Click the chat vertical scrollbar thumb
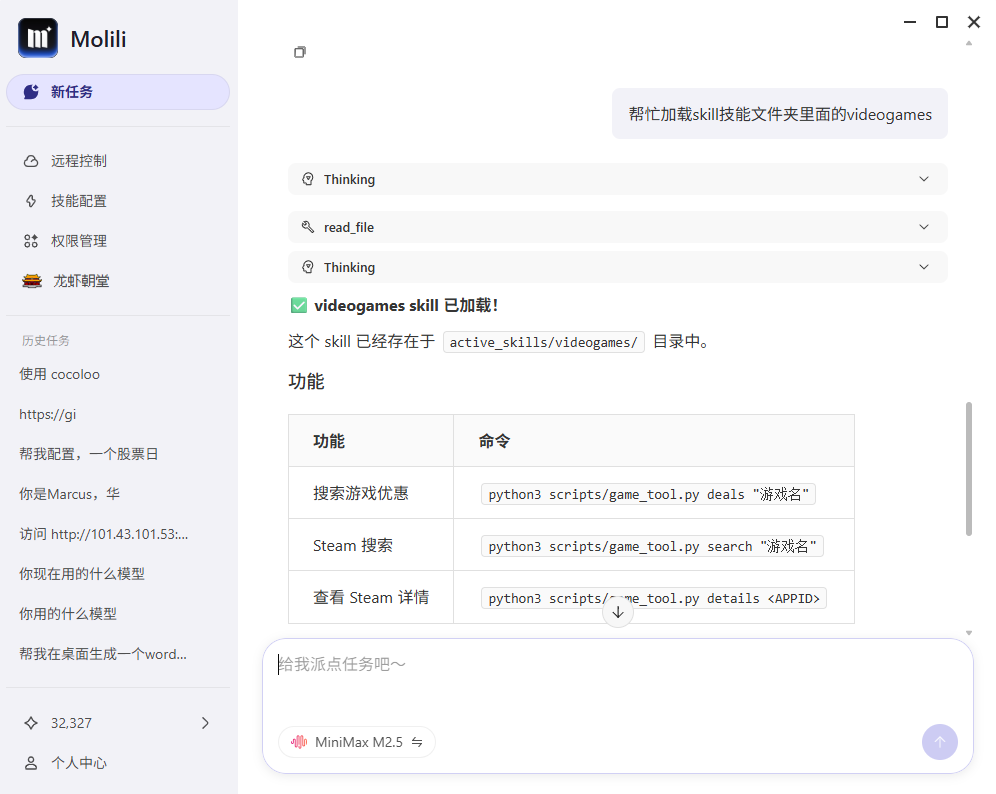Viewport: 996px width, 794px height. tap(968, 468)
